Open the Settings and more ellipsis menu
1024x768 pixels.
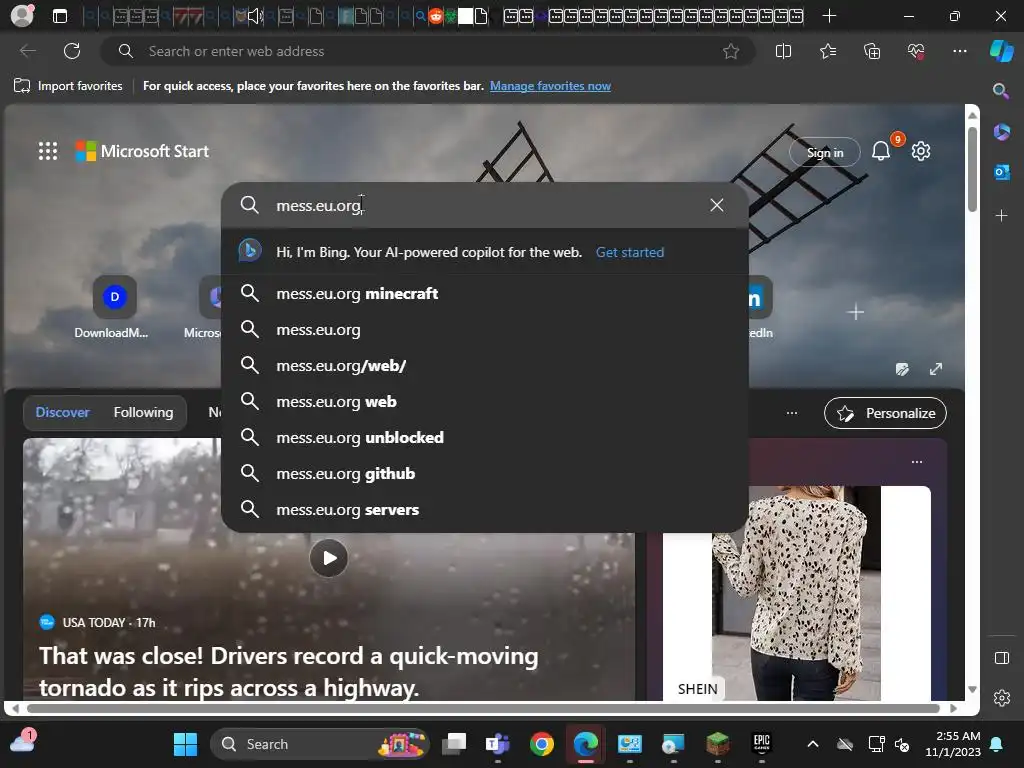pos(959,51)
